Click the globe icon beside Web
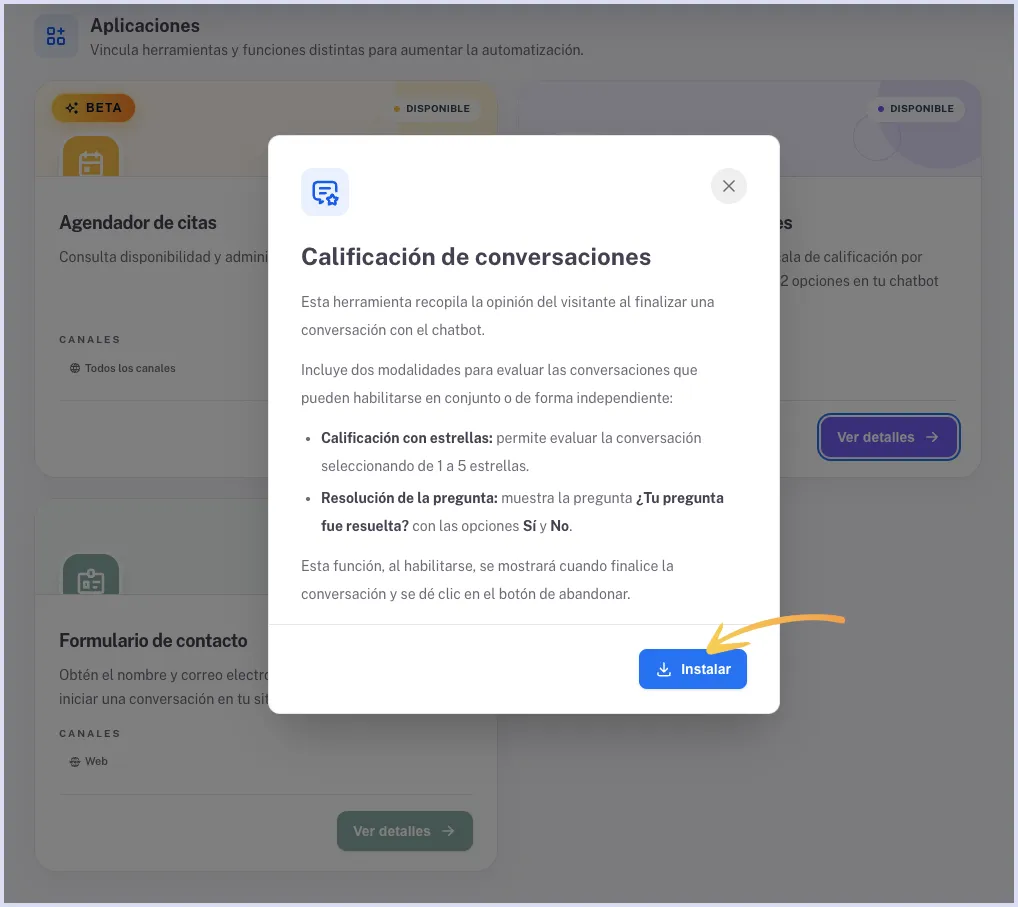Image resolution: width=1018 pixels, height=907 pixels. 75,762
